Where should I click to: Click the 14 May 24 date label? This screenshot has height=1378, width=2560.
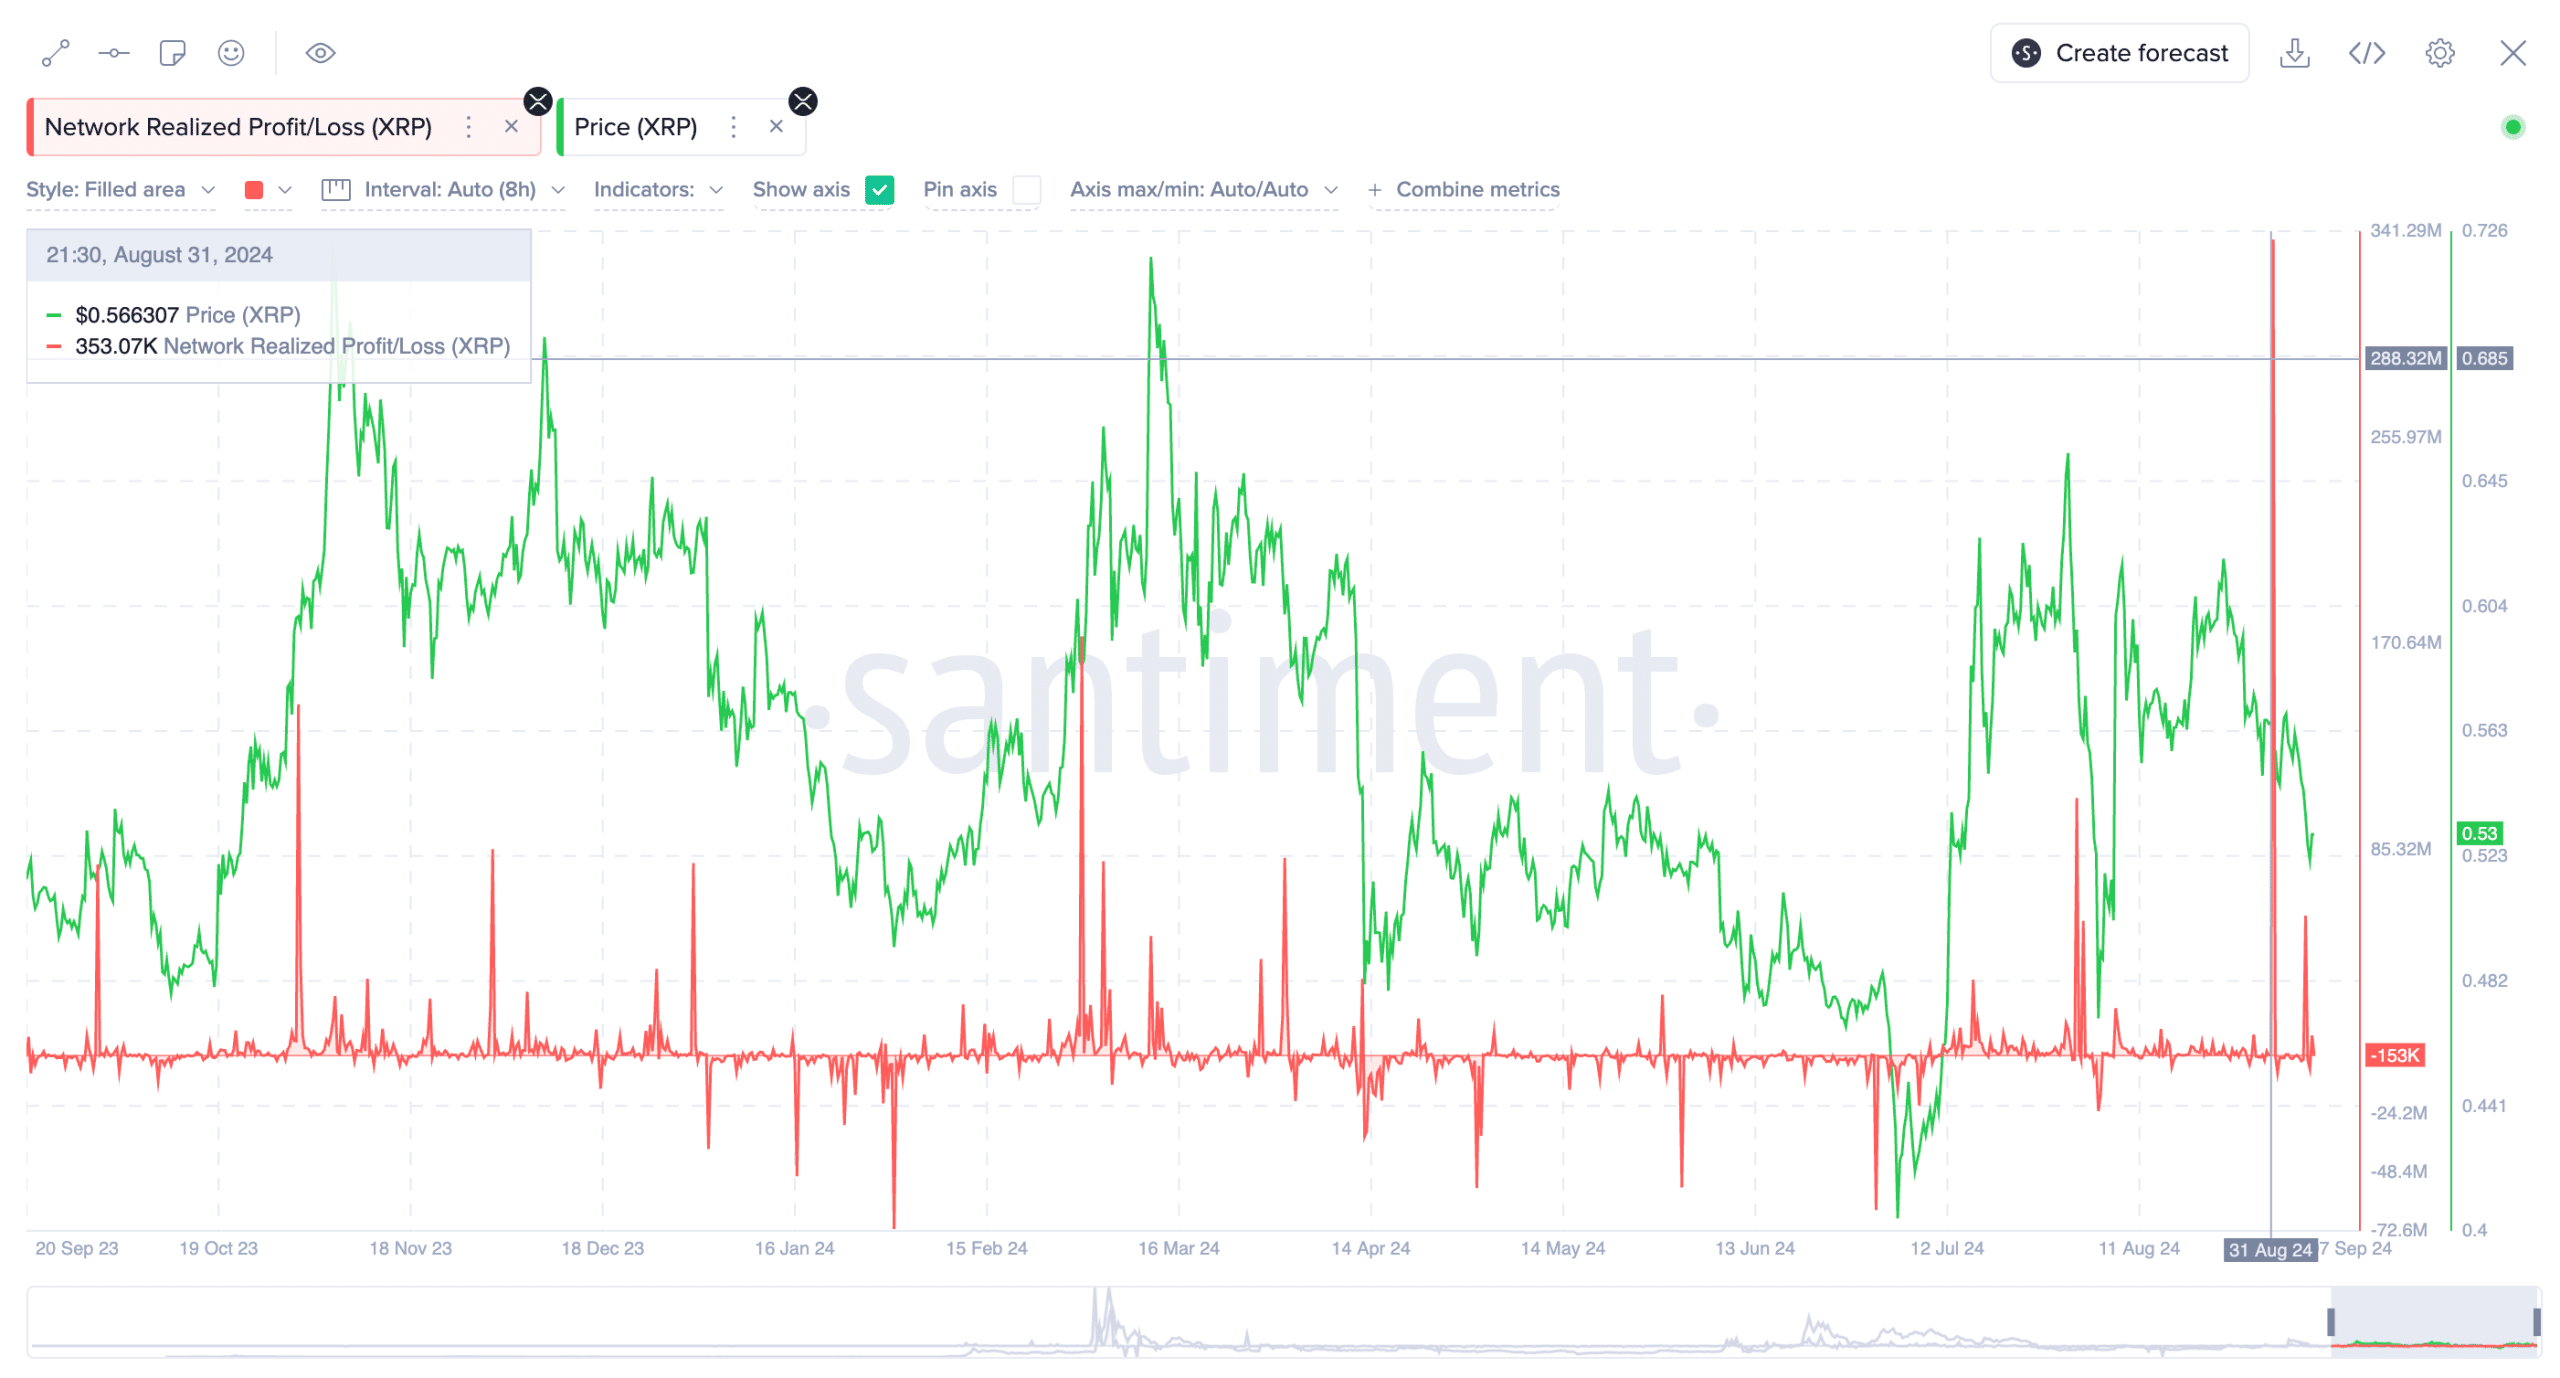click(1562, 1248)
